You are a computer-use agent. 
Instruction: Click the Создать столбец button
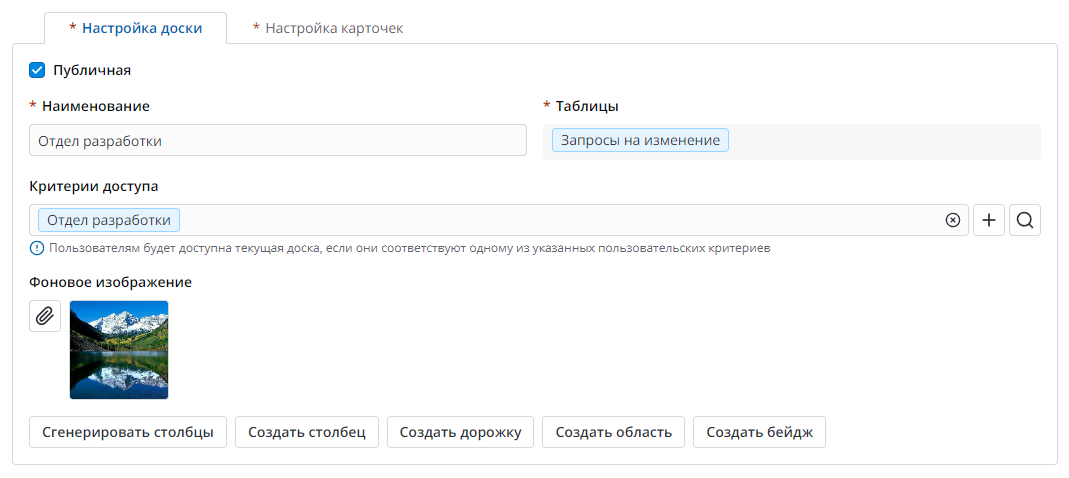(307, 433)
